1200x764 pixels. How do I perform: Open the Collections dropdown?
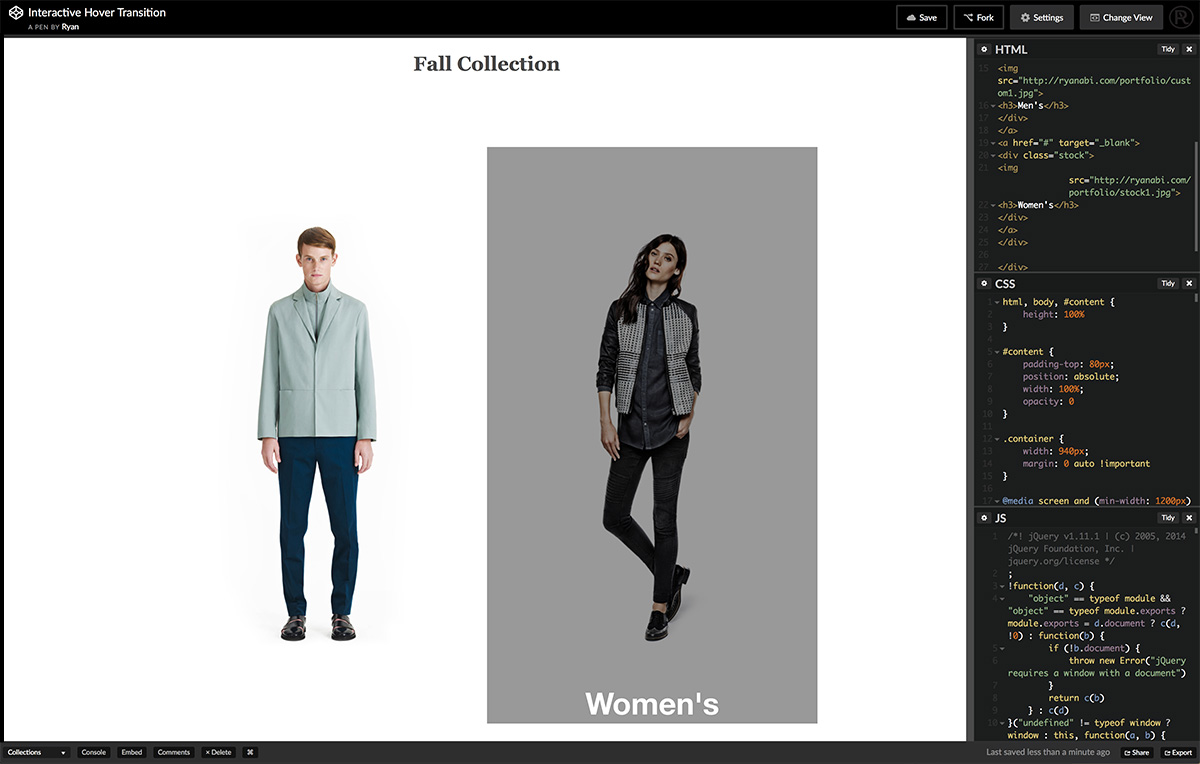point(37,752)
